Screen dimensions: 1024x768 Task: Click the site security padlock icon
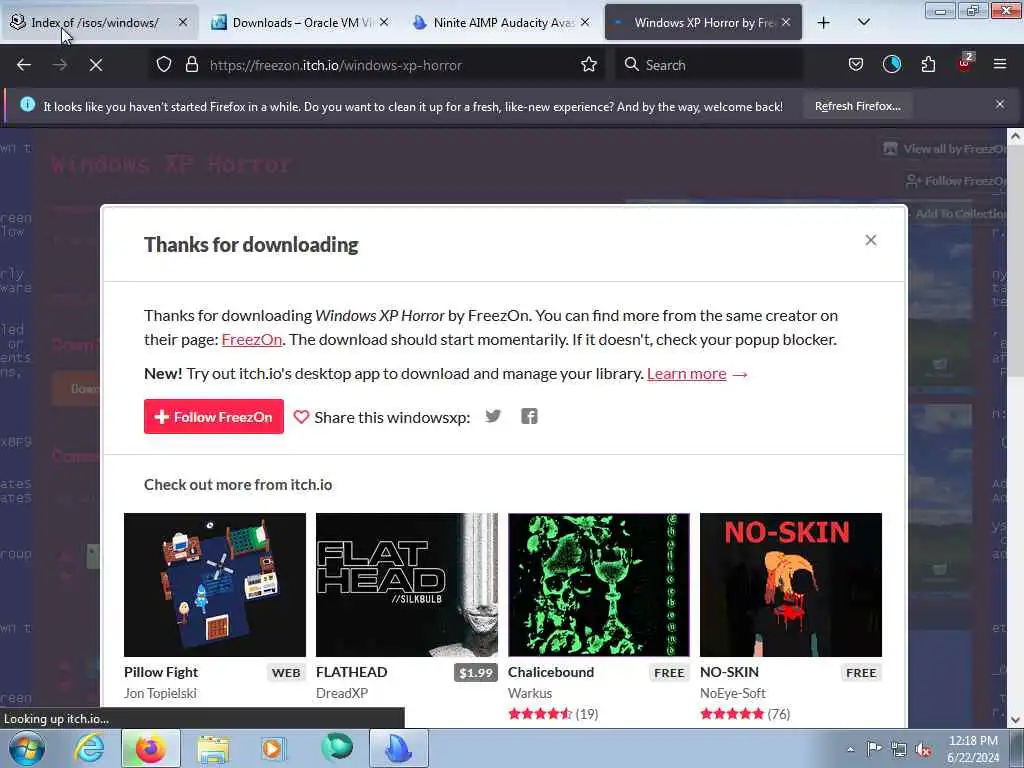pyautogui.click(x=191, y=65)
